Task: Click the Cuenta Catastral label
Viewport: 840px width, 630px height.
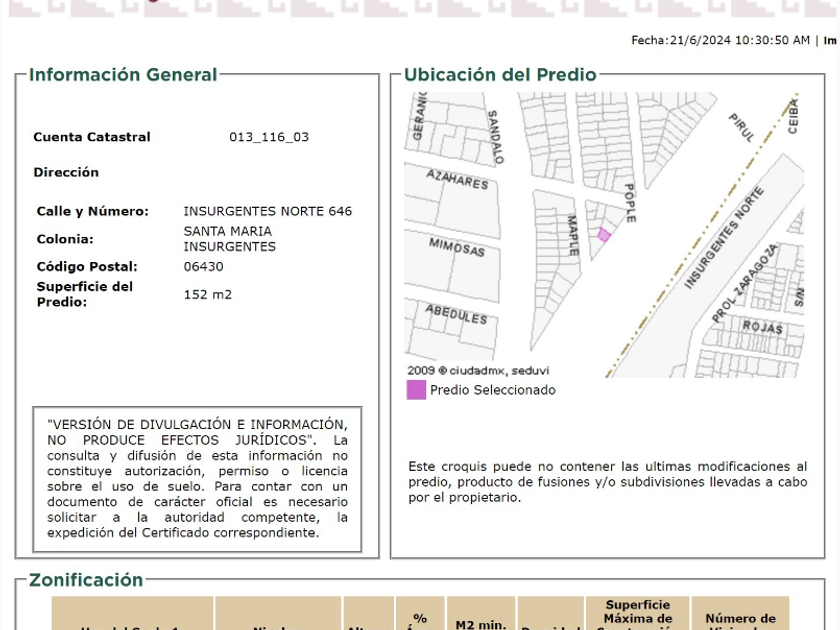Action: point(92,137)
